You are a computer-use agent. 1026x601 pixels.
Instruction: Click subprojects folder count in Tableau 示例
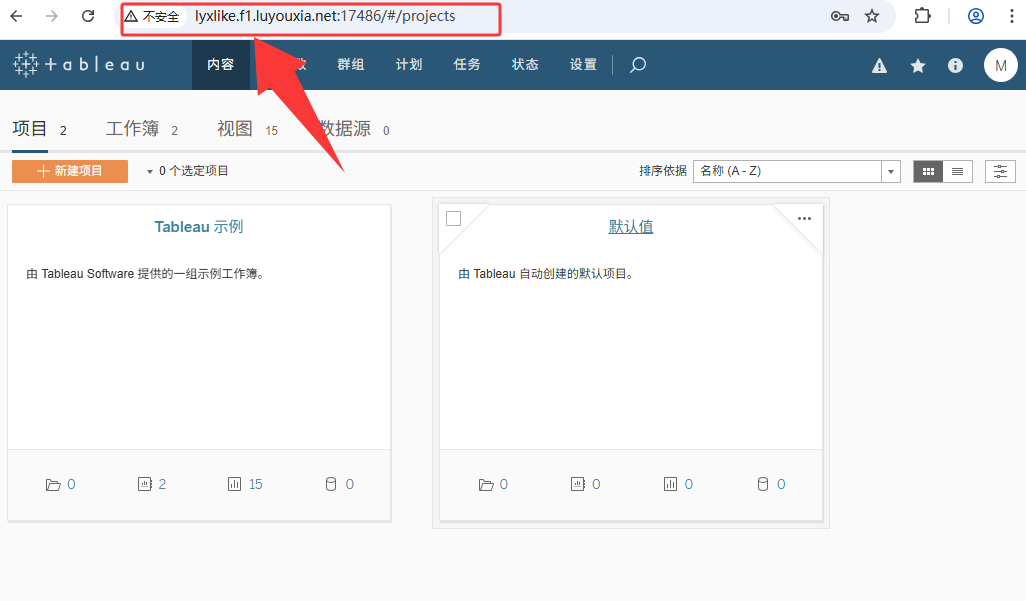pyautogui.click(x=61, y=484)
